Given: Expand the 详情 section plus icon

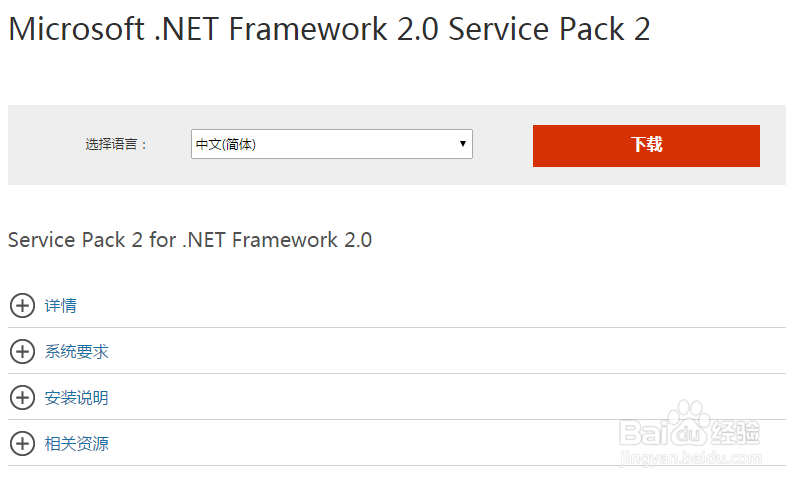Looking at the screenshot, I should pos(22,306).
